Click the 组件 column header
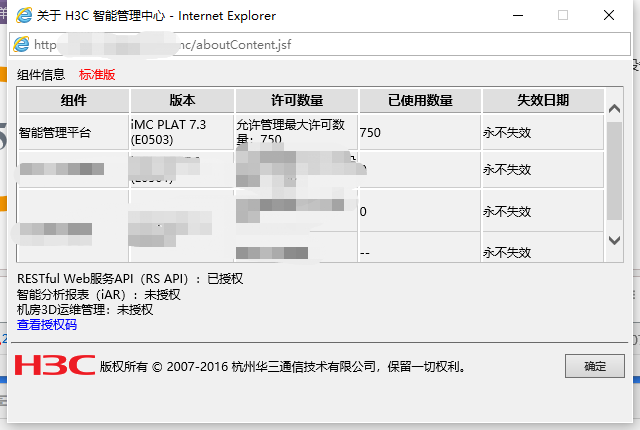 coord(74,100)
